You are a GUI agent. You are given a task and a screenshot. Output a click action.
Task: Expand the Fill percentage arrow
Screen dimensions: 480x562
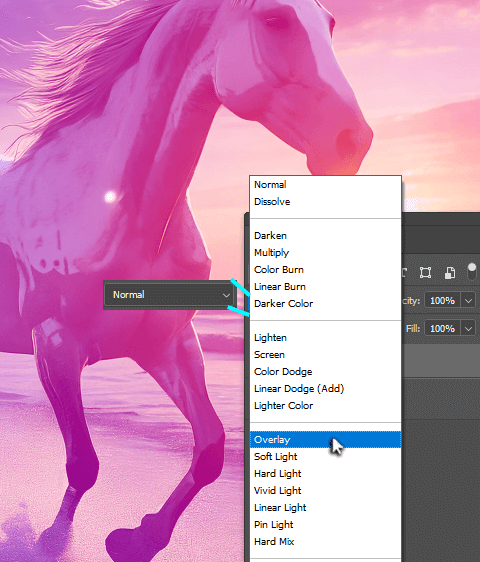468,328
